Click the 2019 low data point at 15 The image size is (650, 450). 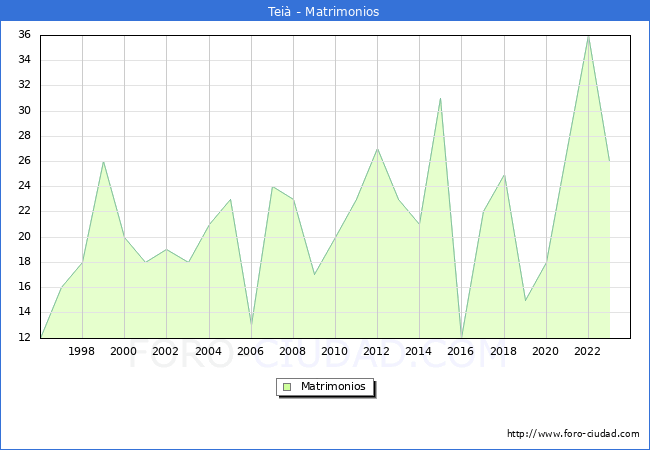coord(525,300)
